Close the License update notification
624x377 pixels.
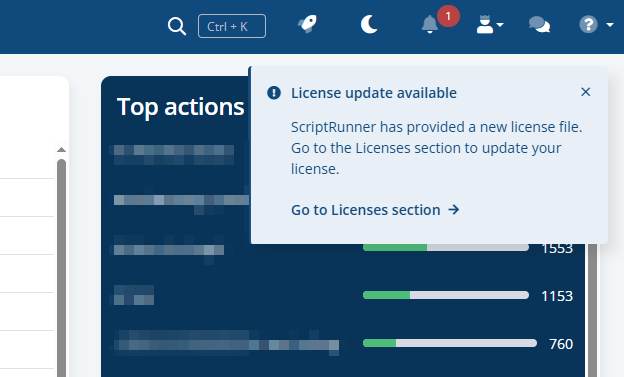pos(585,92)
